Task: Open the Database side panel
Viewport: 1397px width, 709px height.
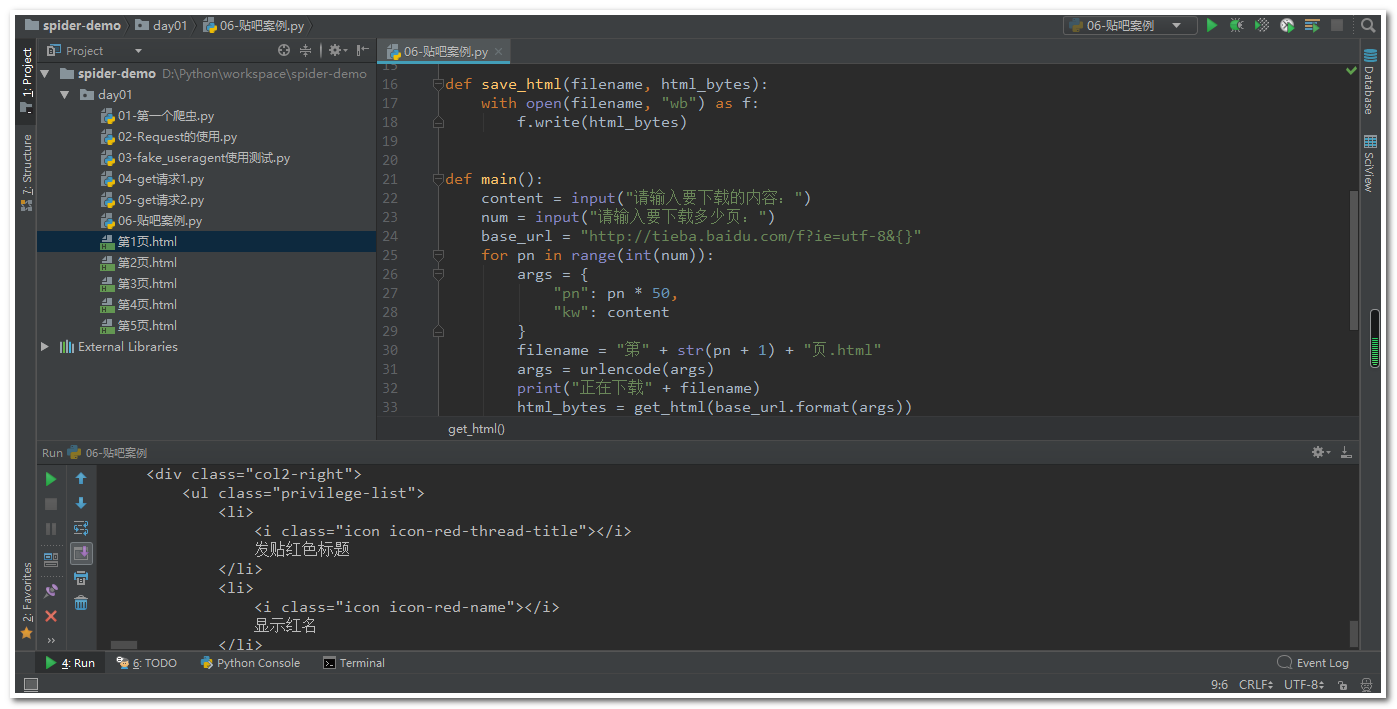Action: click(1369, 82)
